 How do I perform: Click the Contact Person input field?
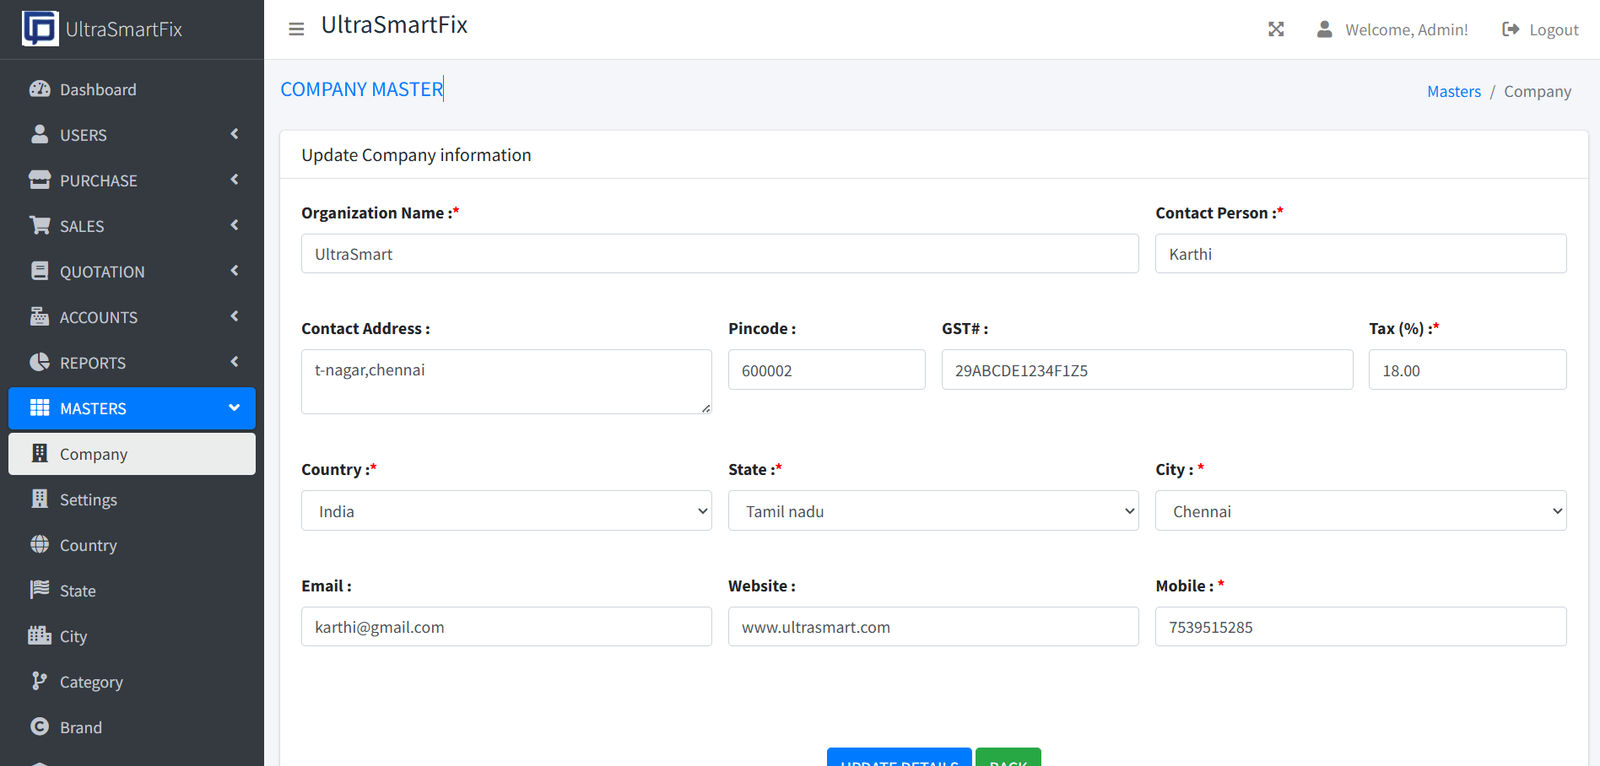pos(1361,254)
